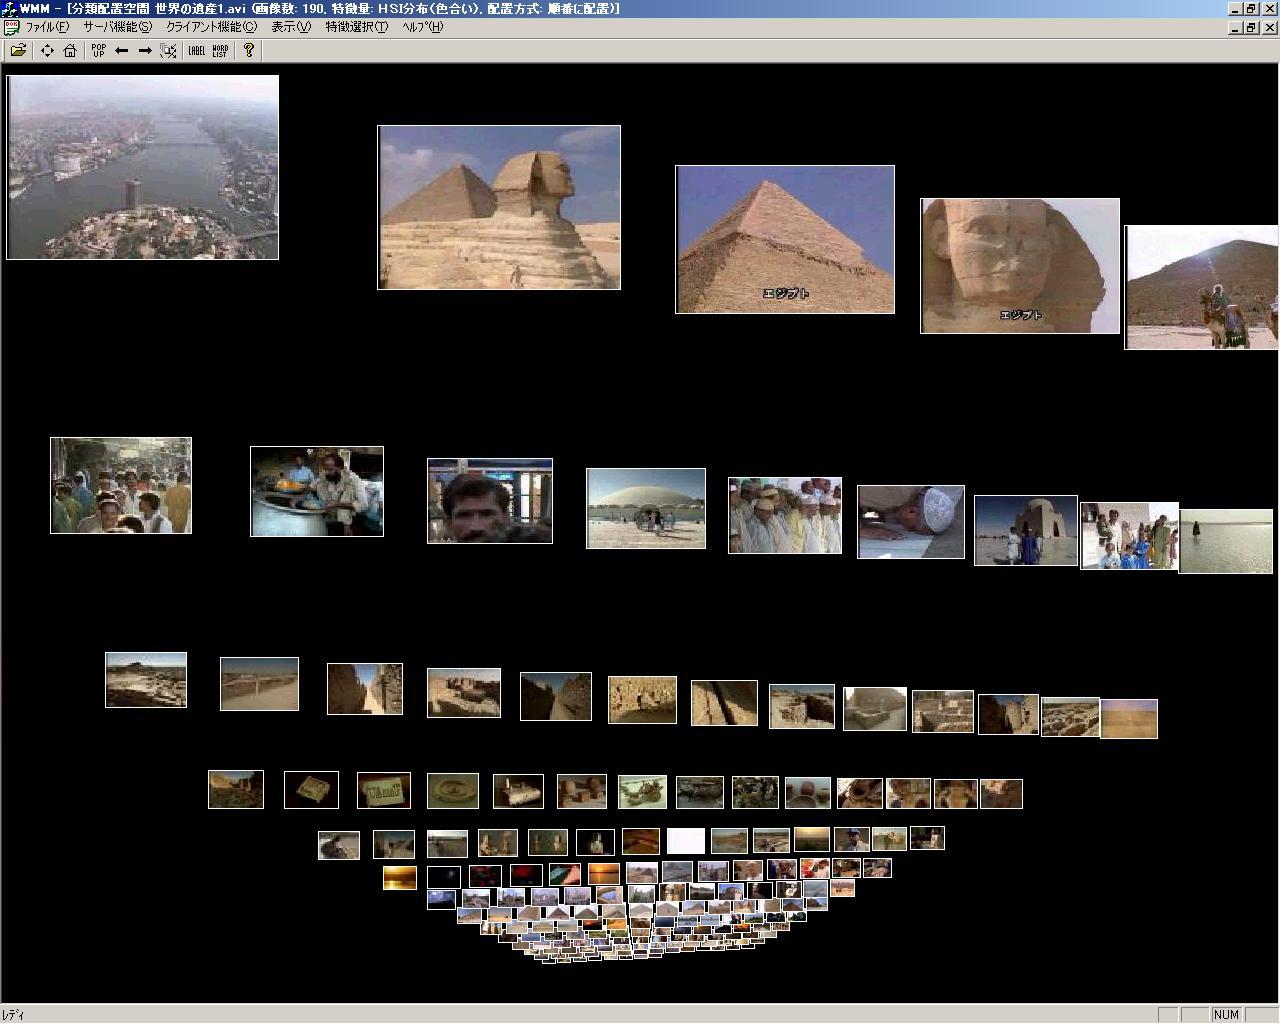Click the open folder toolbar icon
The width and height of the screenshot is (1280, 1024).
[x=18, y=51]
